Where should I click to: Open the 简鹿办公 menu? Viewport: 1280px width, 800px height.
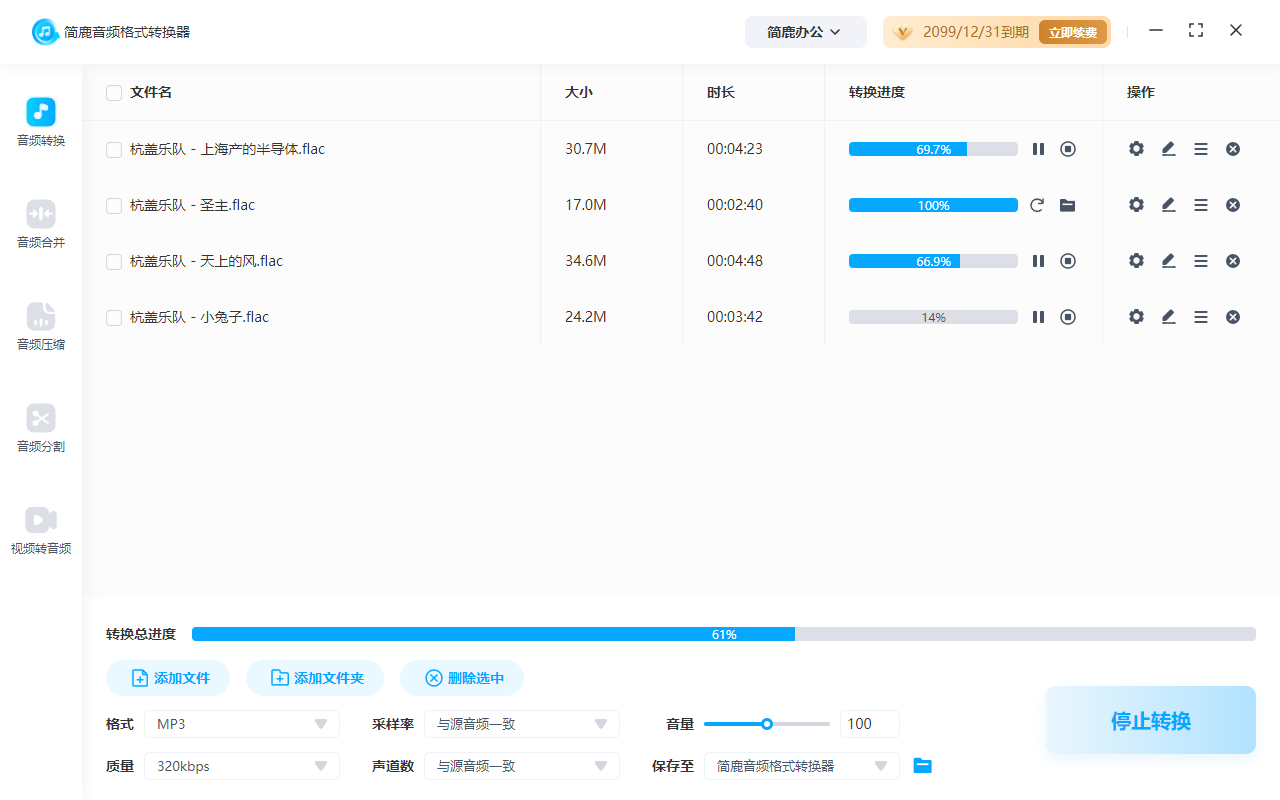[x=805, y=31]
